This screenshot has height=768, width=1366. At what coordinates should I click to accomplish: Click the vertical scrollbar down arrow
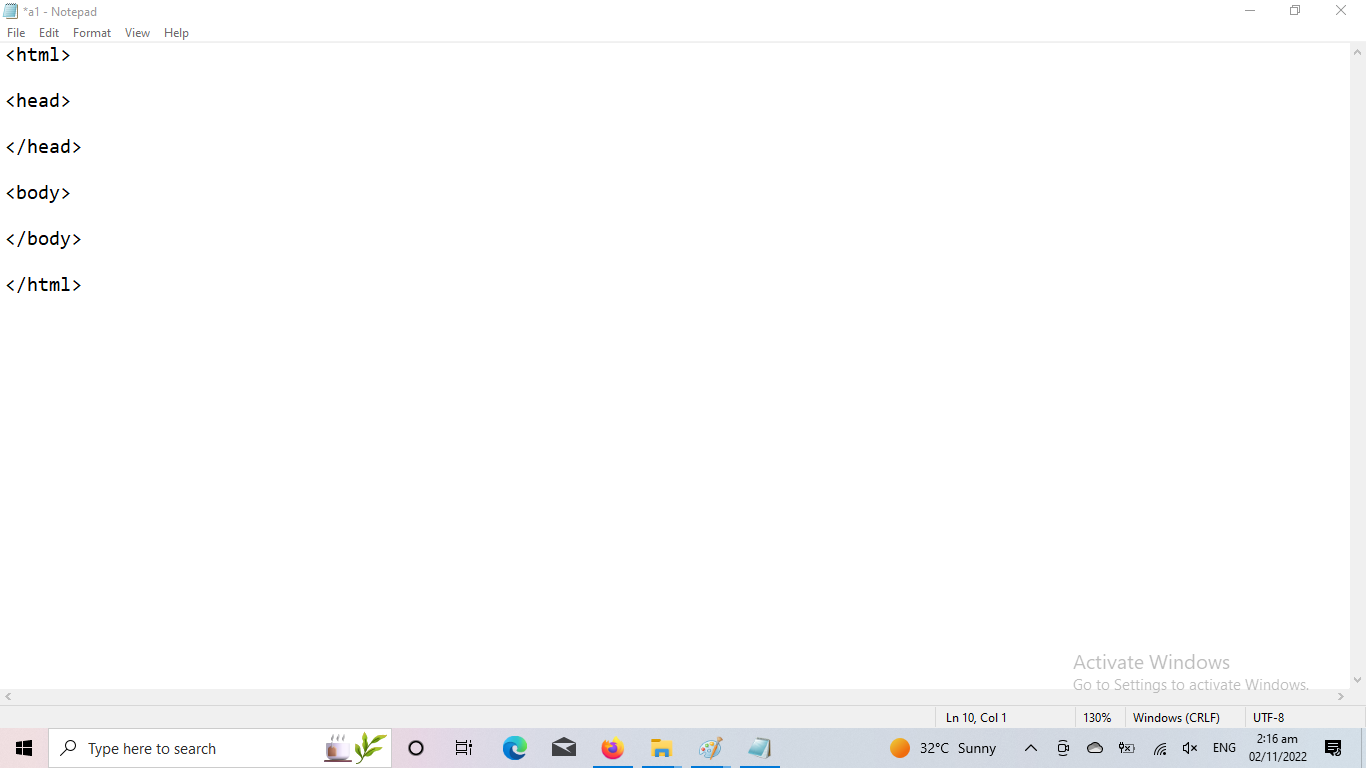(x=1357, y=680)
